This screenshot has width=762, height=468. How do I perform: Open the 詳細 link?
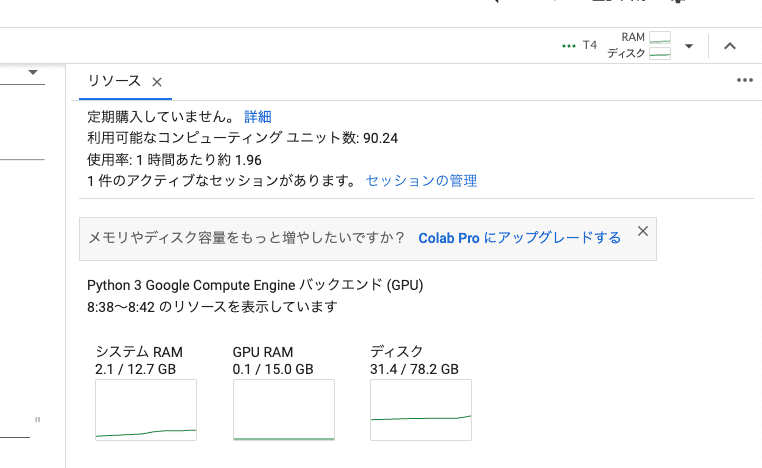click(258, 117)
